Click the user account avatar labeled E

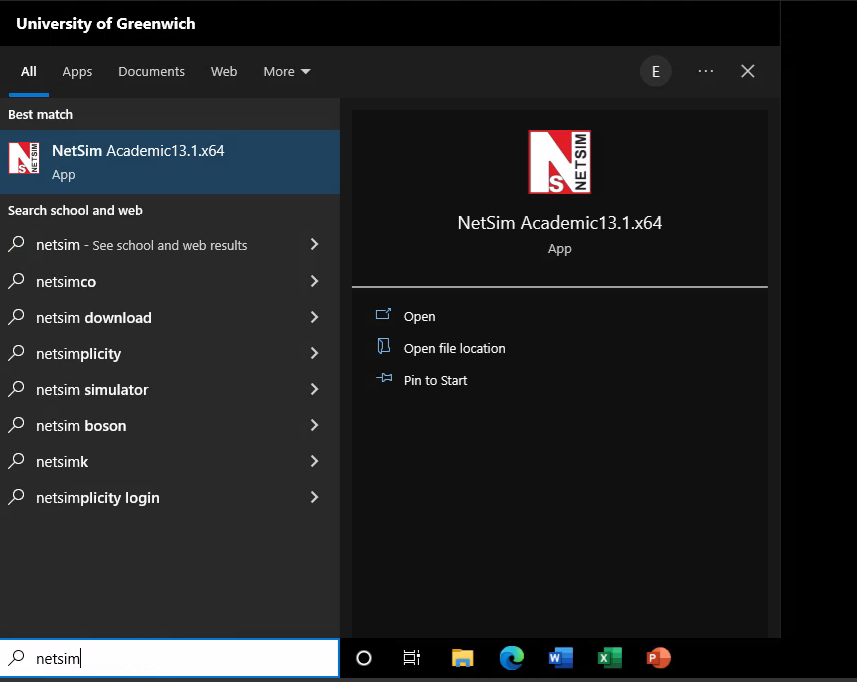(655, 71)
